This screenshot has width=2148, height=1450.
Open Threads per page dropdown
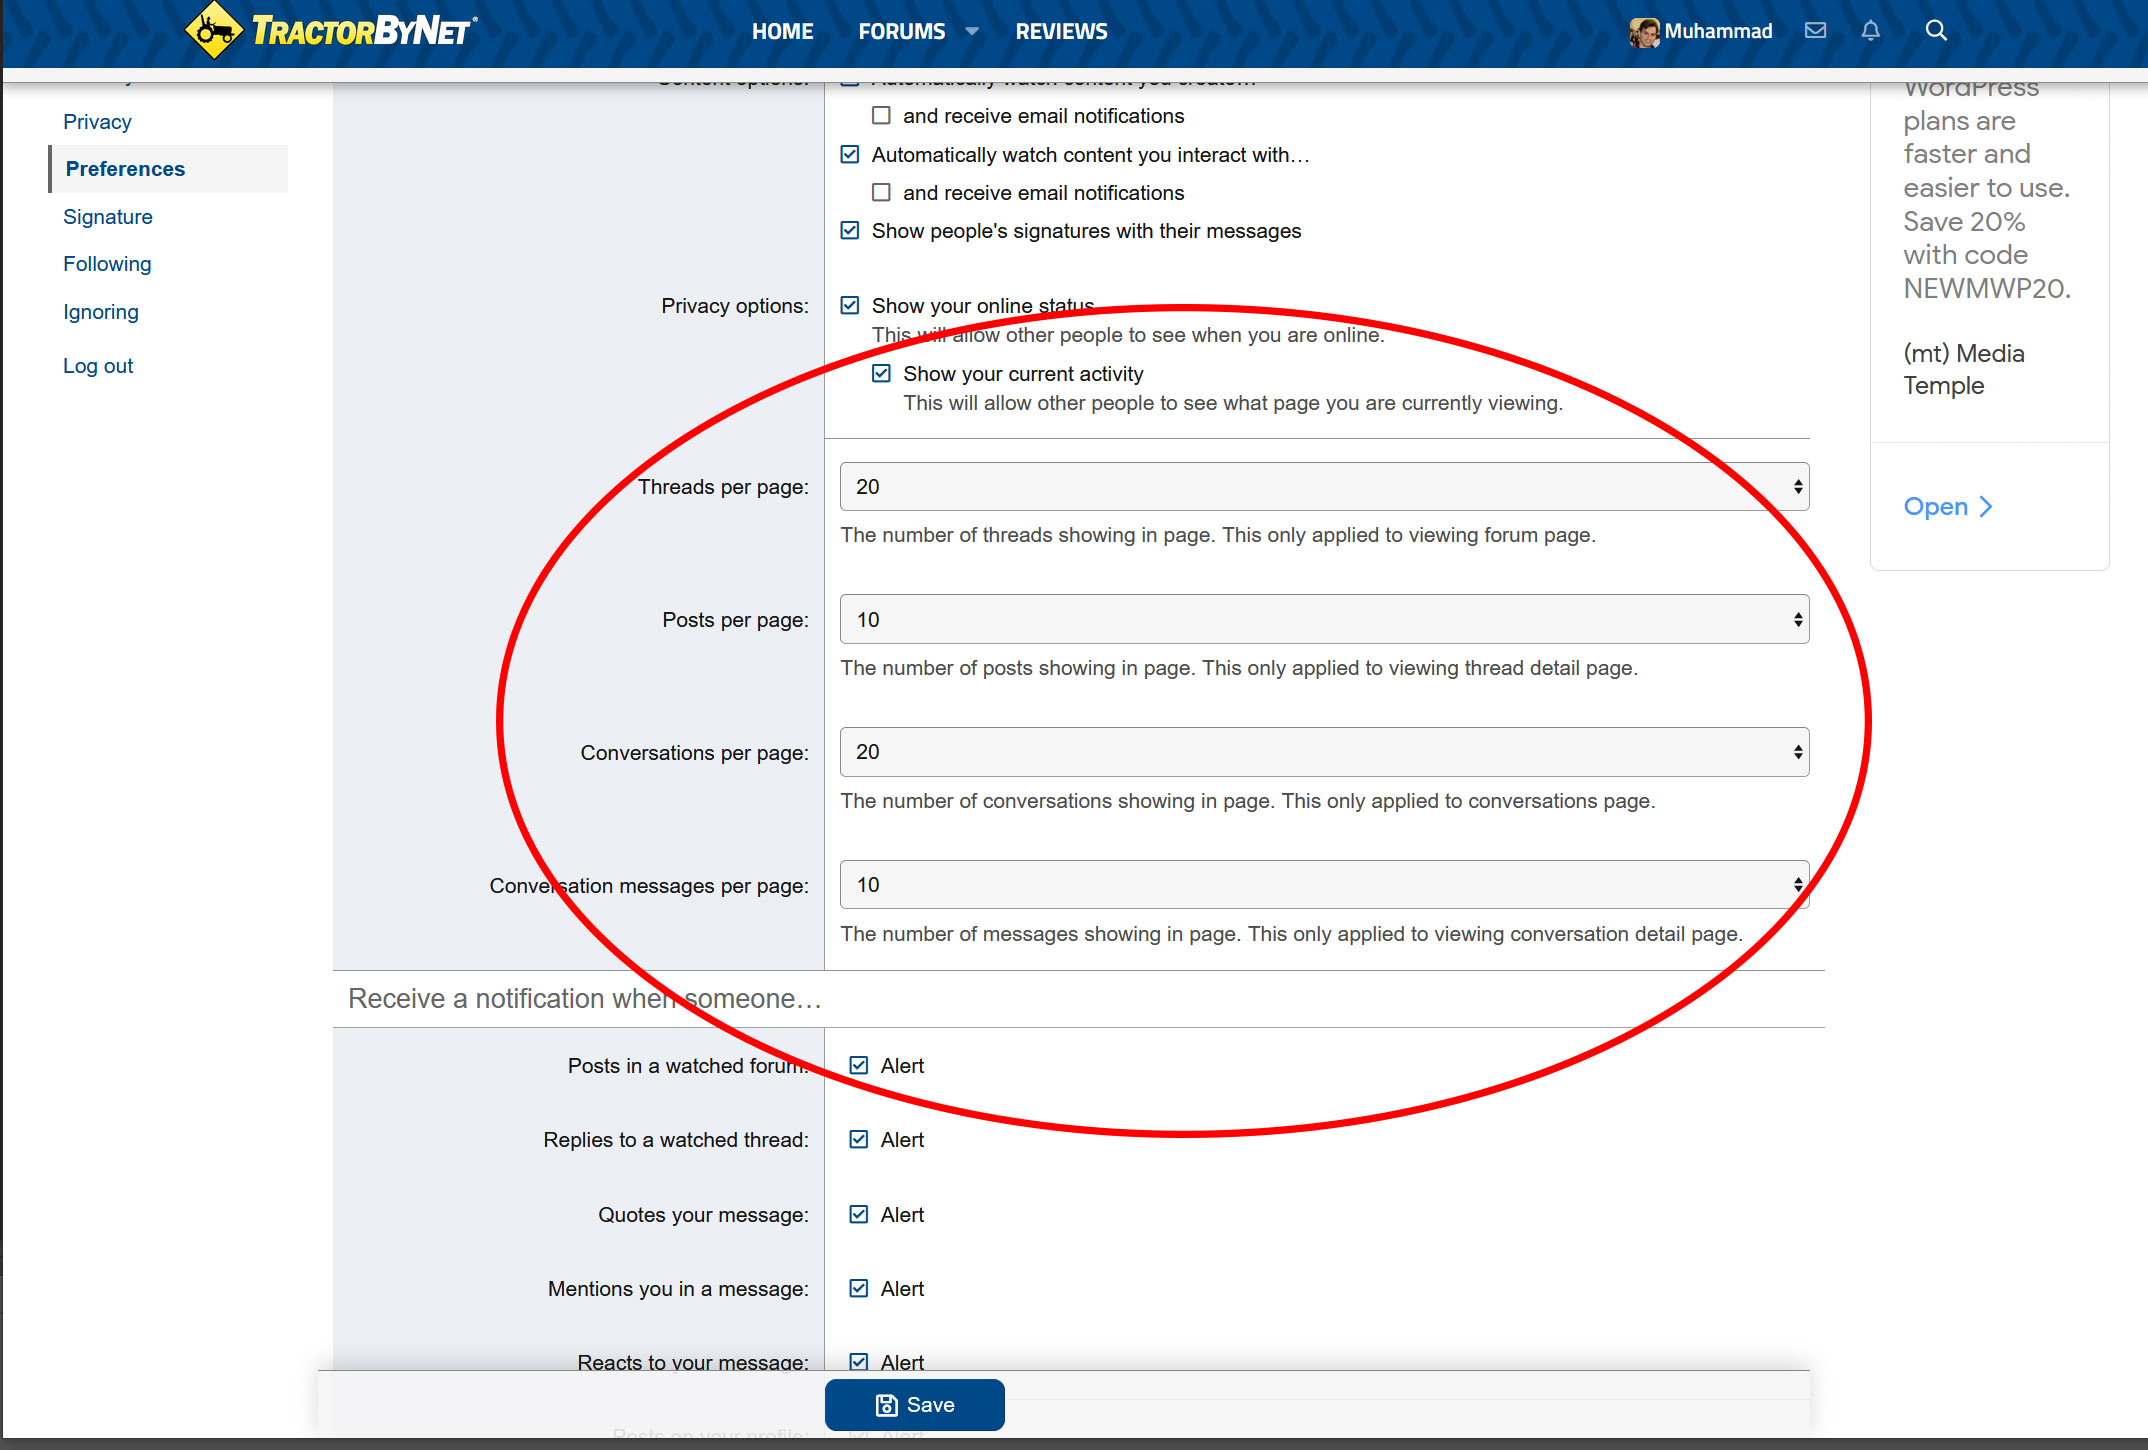1324,487
